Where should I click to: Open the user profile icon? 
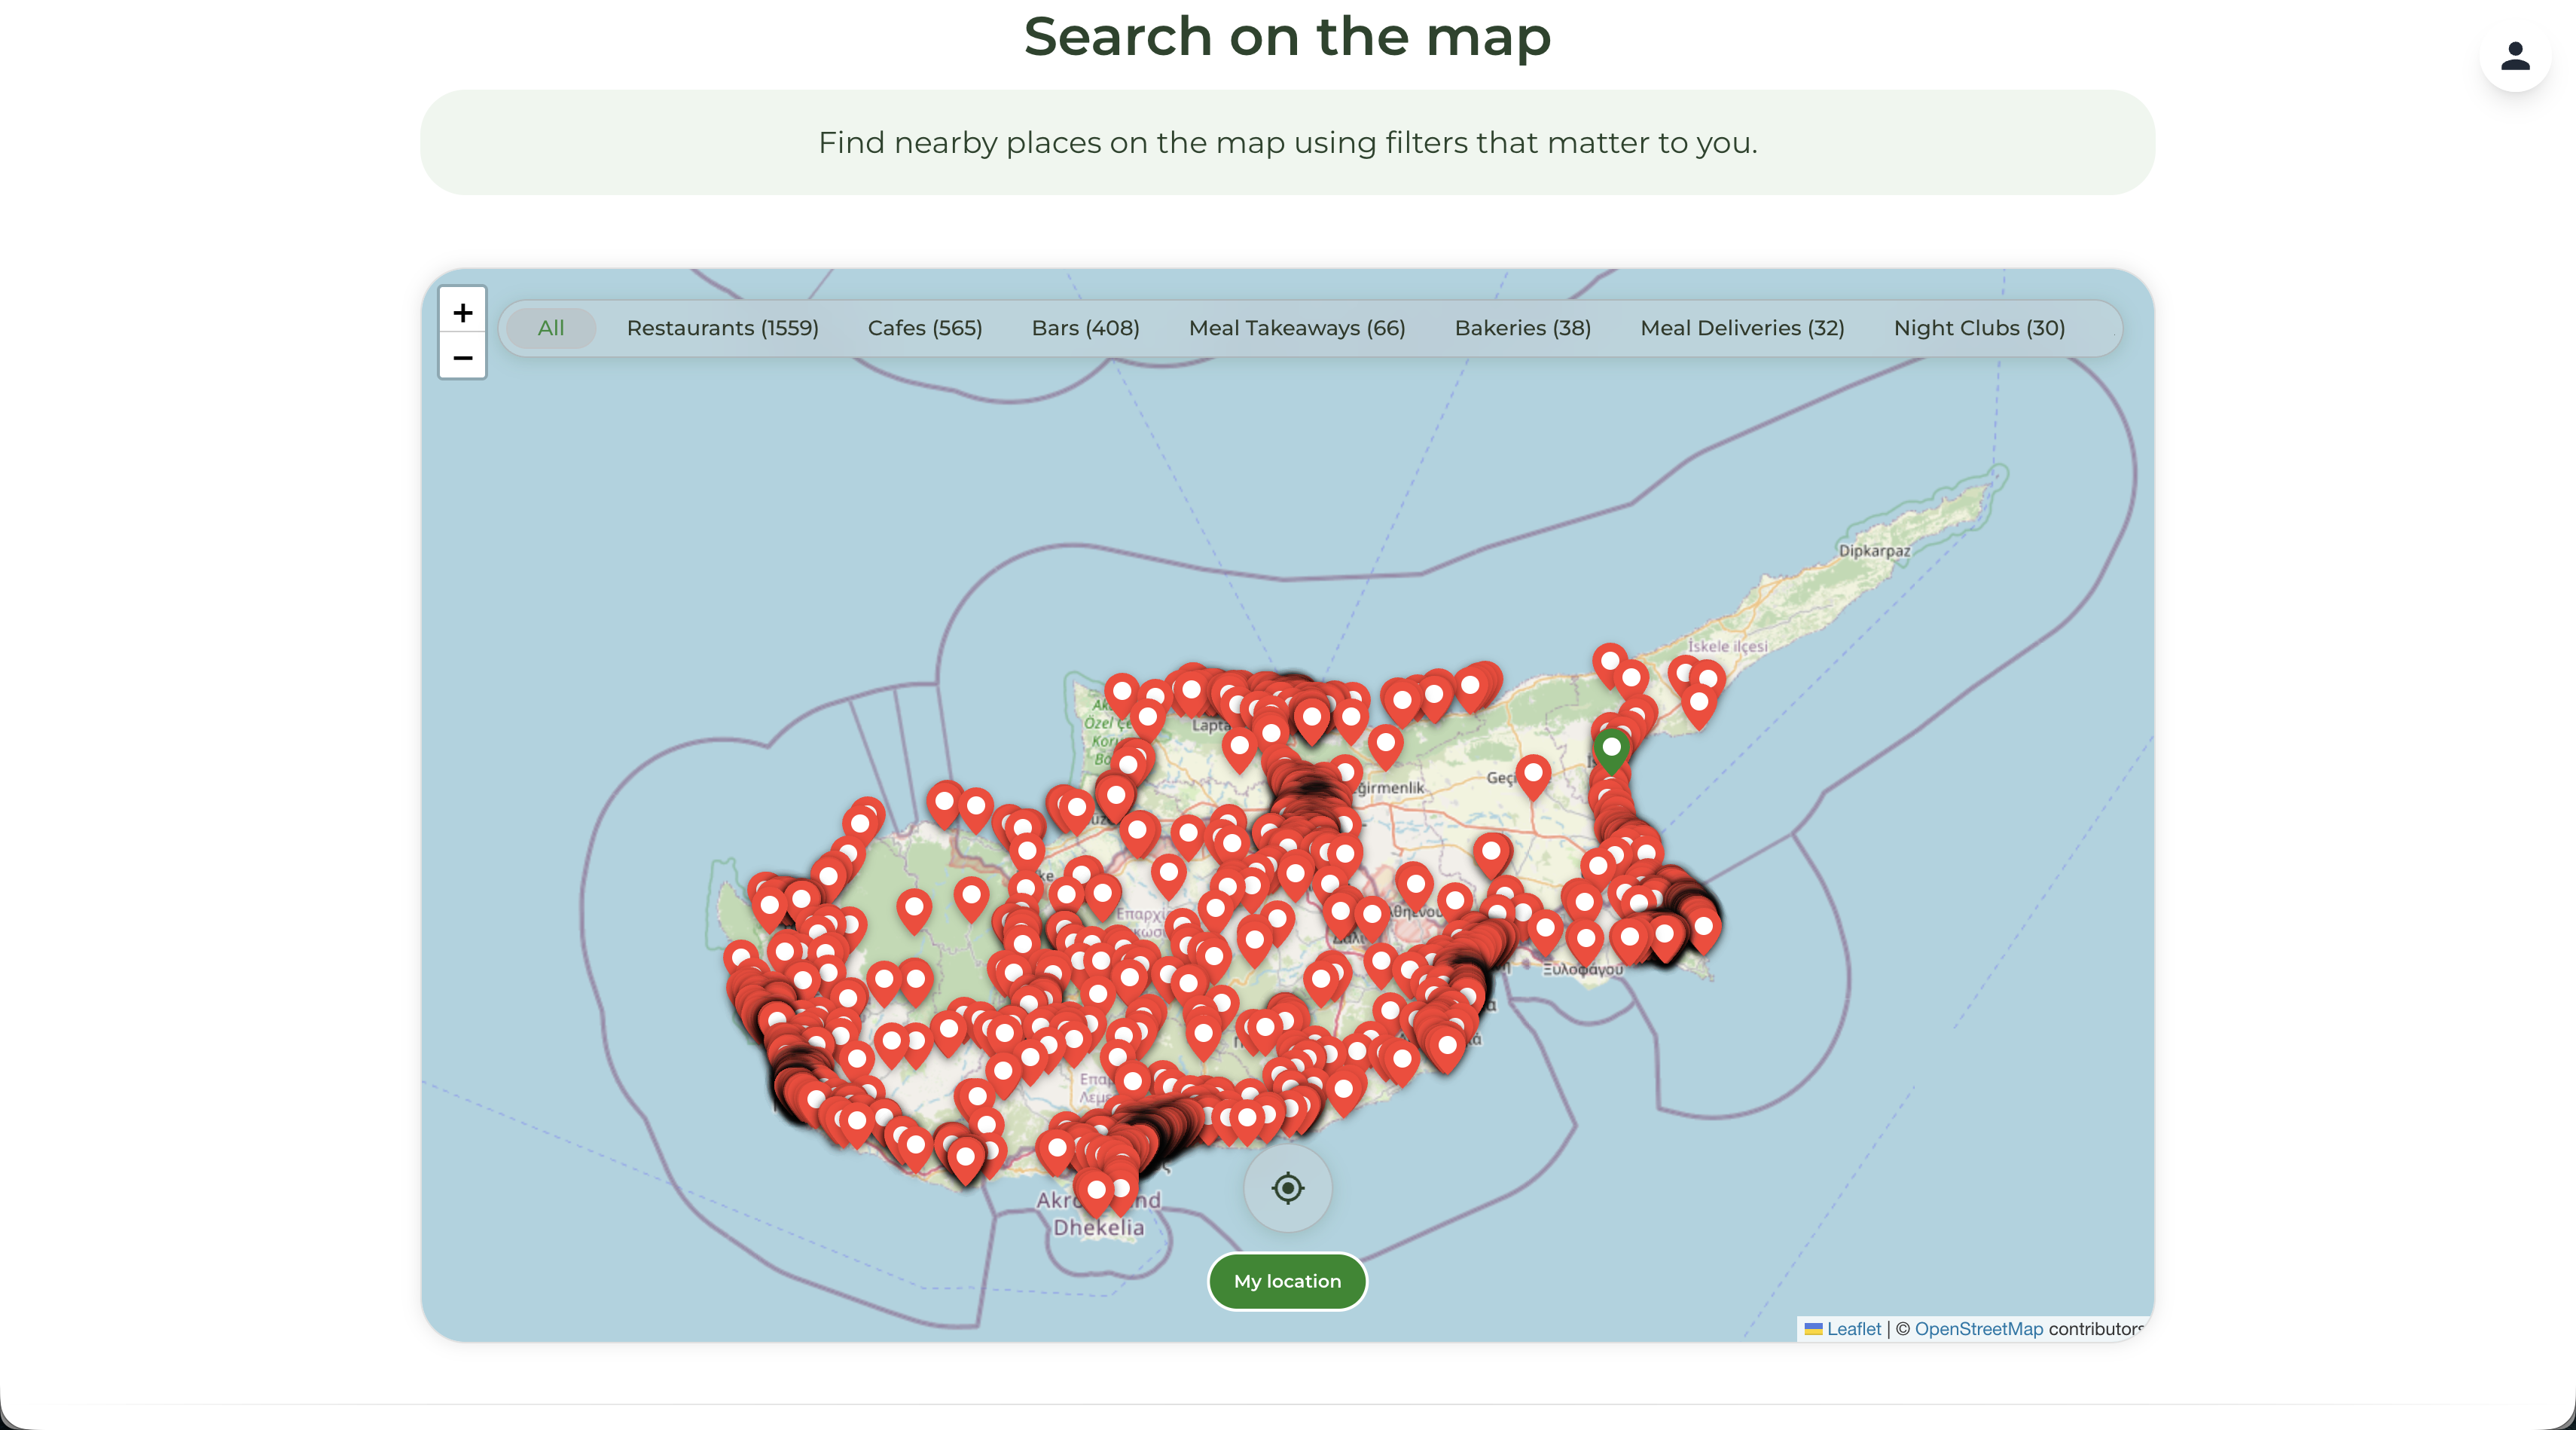pyautogui.click(x=2515, y=56)
